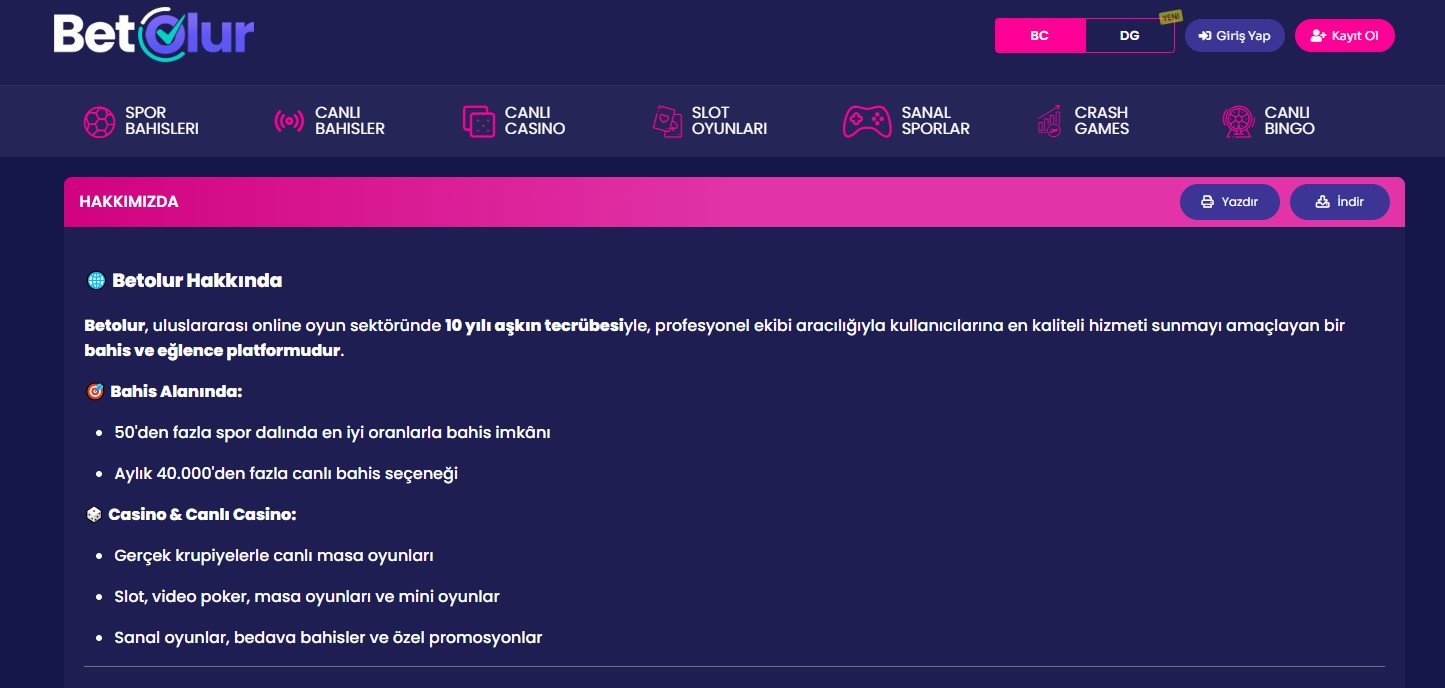Click the bold text 'bahis ve eğlence platformudur'

[x=214, y=351]
